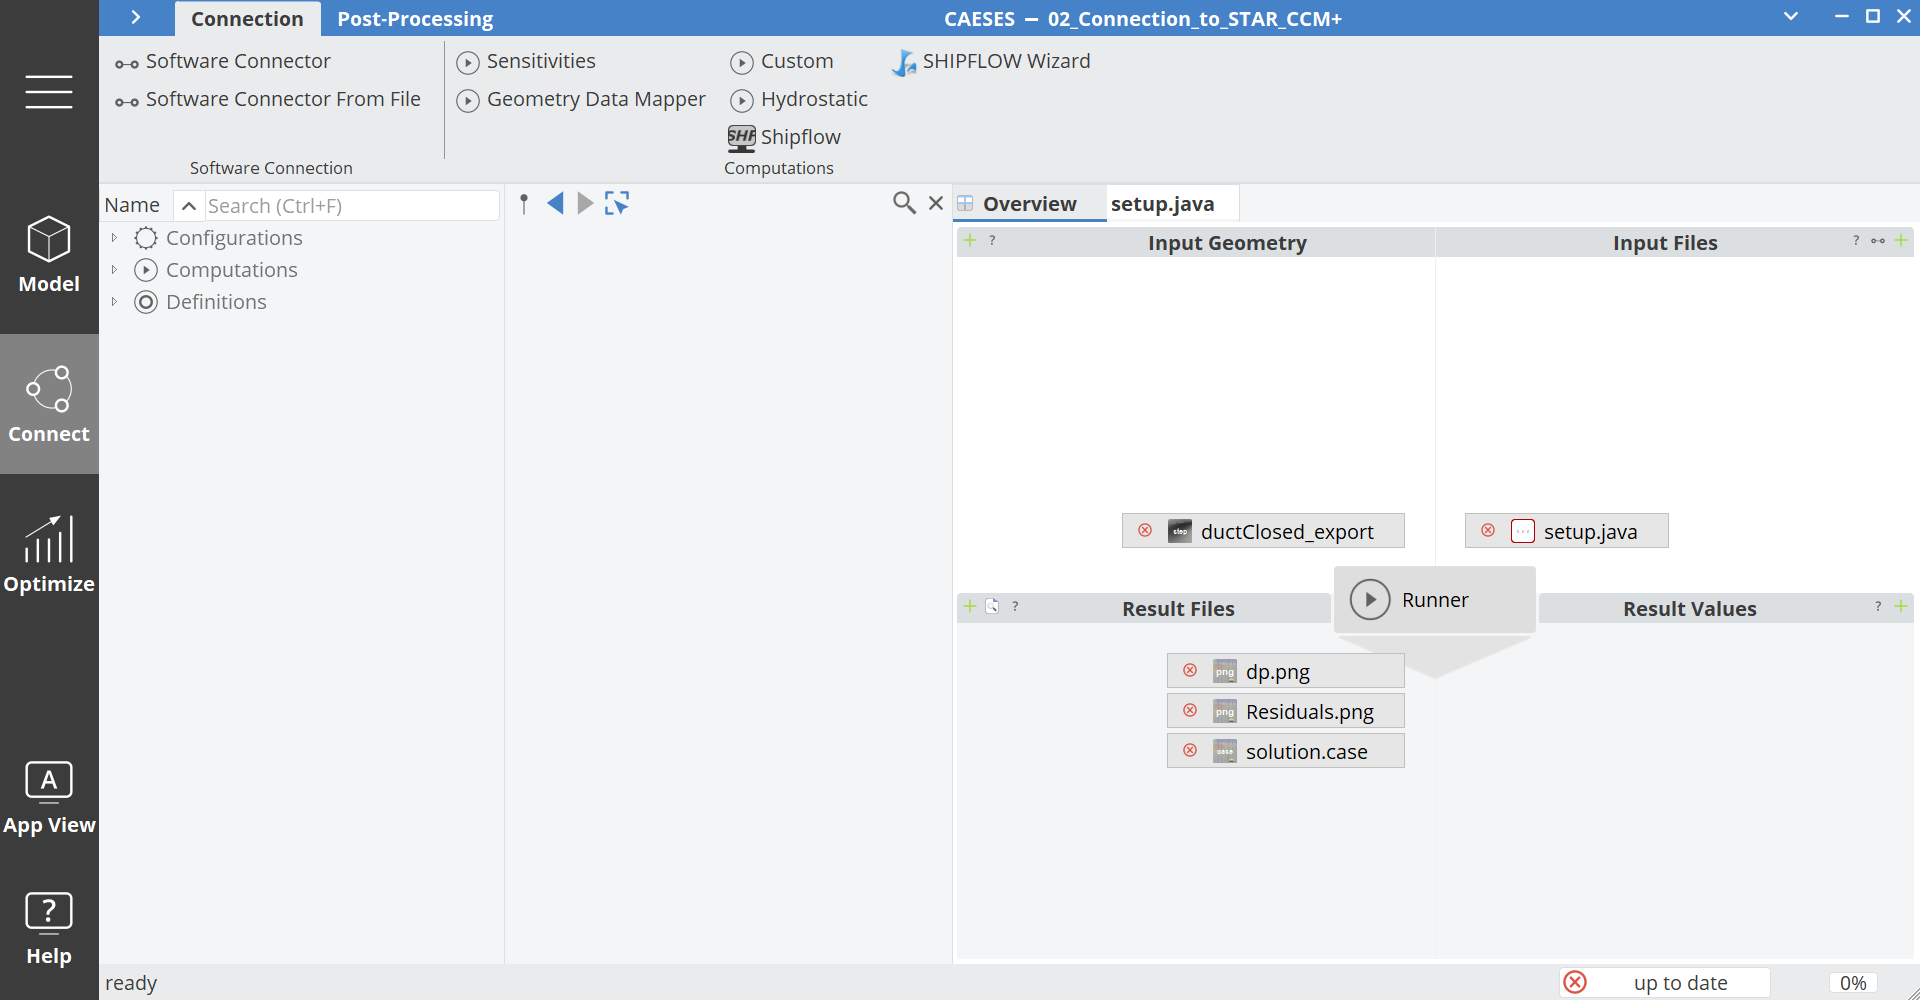Remove ductClosed_export with red x icon
The image size is (1920, 1000).
pos(1145,530)
